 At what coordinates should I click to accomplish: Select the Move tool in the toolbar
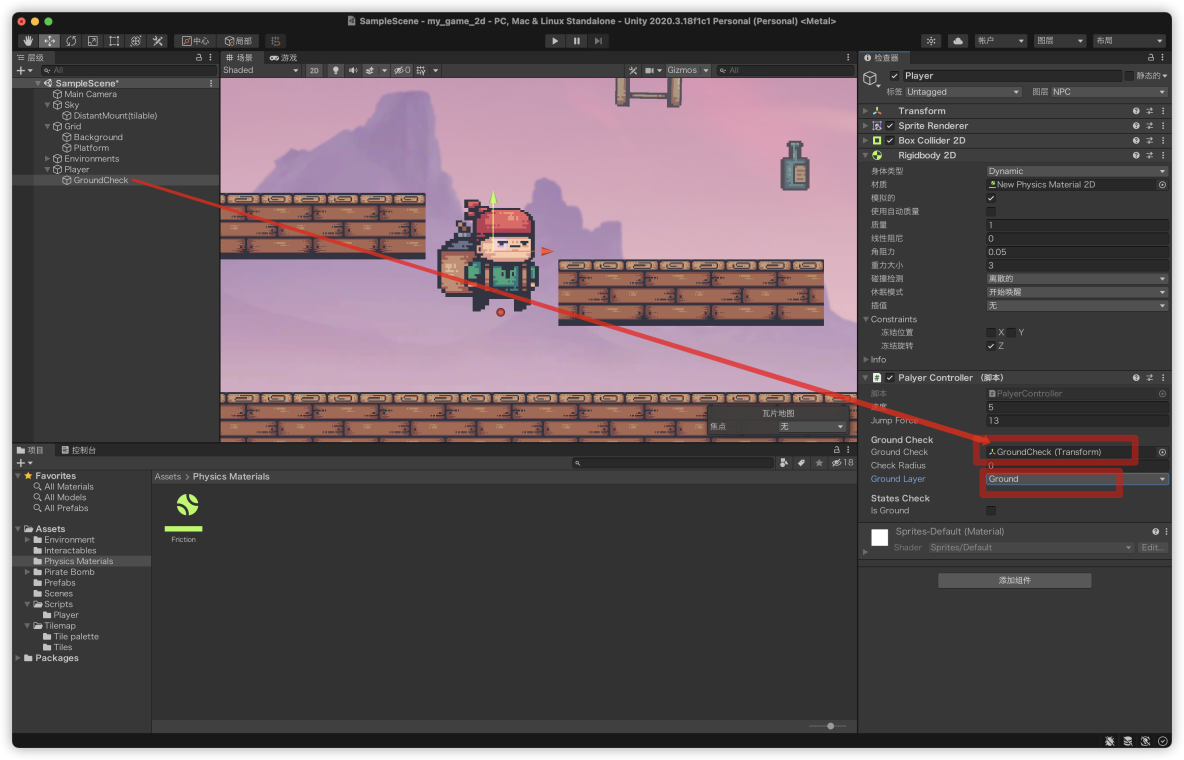click(x=50, y=41)
